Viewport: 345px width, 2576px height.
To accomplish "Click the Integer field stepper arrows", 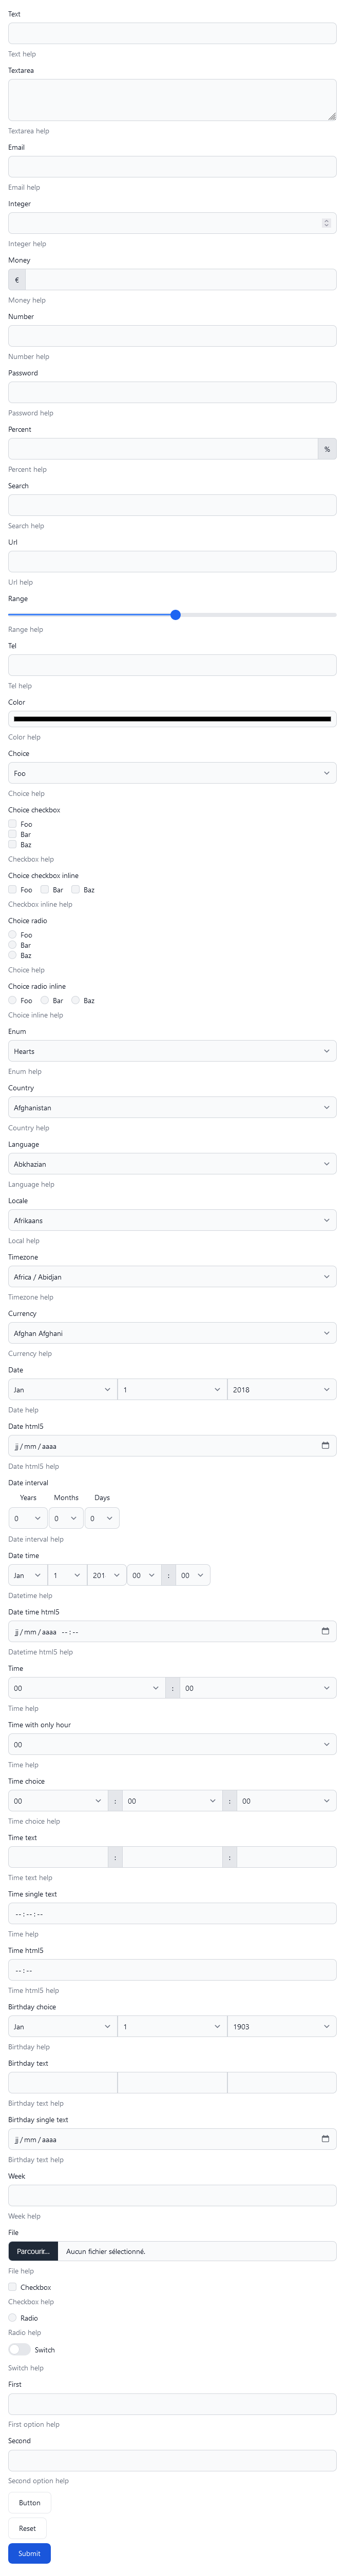I will tap(326, 223).
